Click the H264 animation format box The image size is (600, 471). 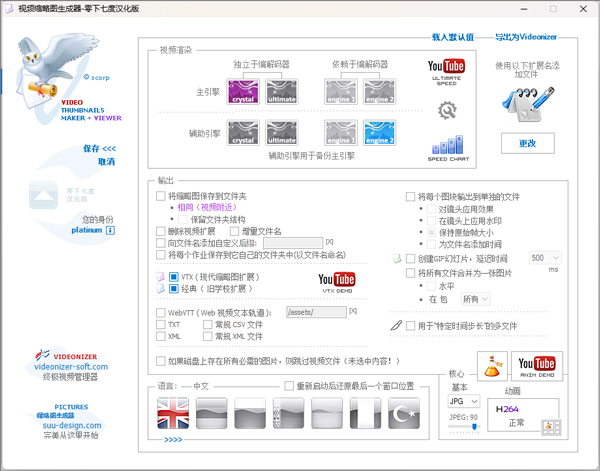tap(523, 415)
